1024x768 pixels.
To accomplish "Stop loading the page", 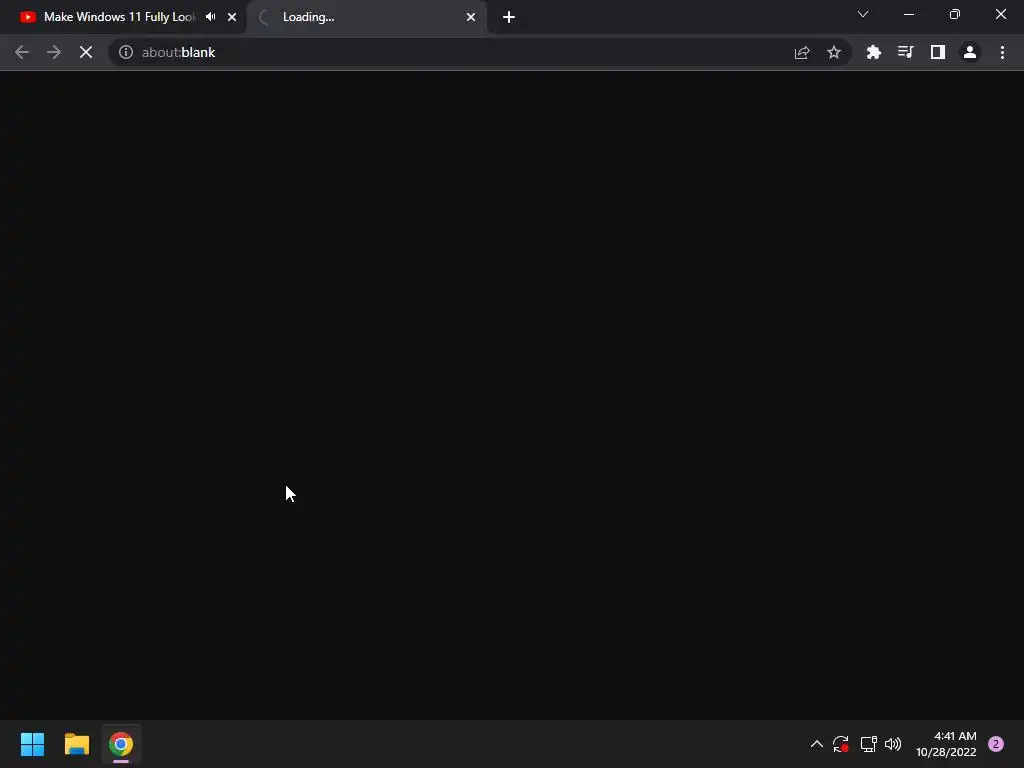I will tap(86, 52).
